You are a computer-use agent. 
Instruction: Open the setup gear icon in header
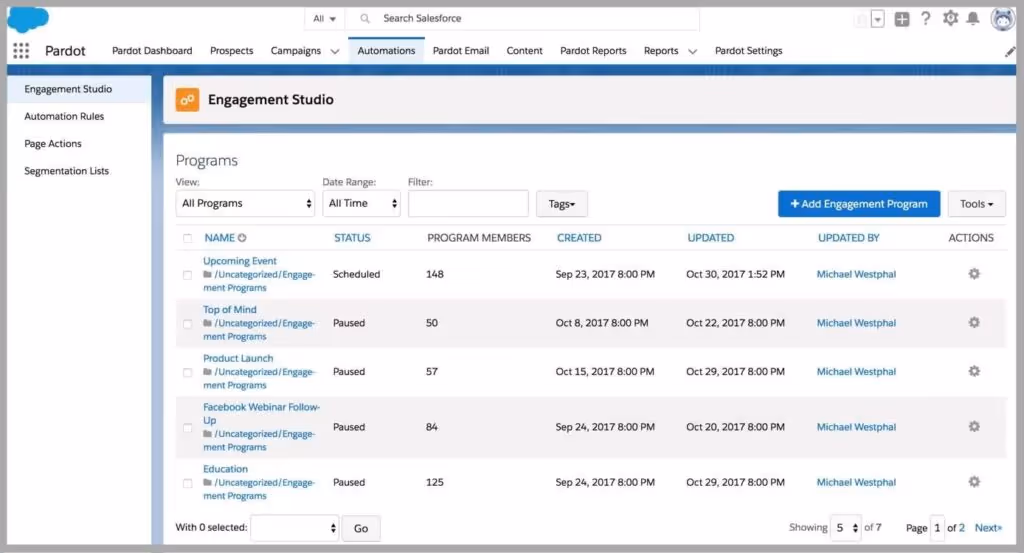point(950,18)
